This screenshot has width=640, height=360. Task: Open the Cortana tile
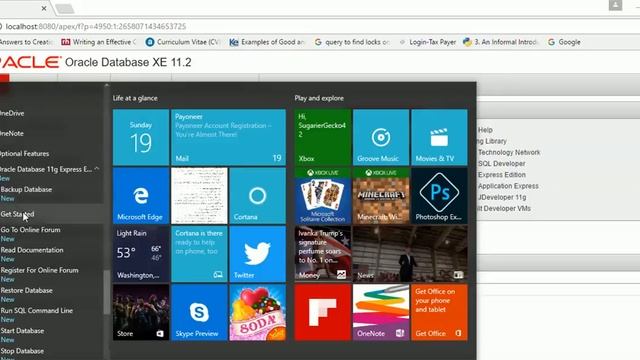[258, 196]
